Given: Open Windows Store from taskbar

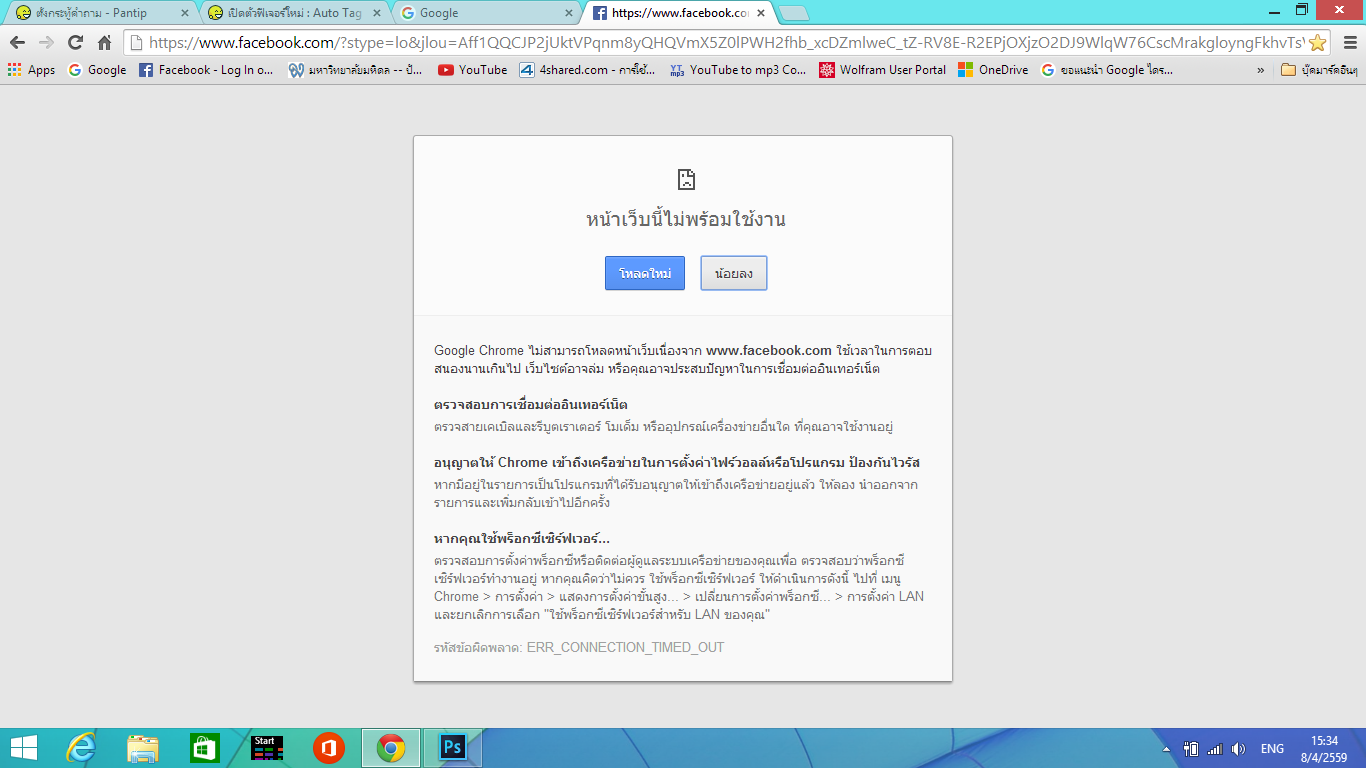Looking at the screenshot, I should 205,748.
